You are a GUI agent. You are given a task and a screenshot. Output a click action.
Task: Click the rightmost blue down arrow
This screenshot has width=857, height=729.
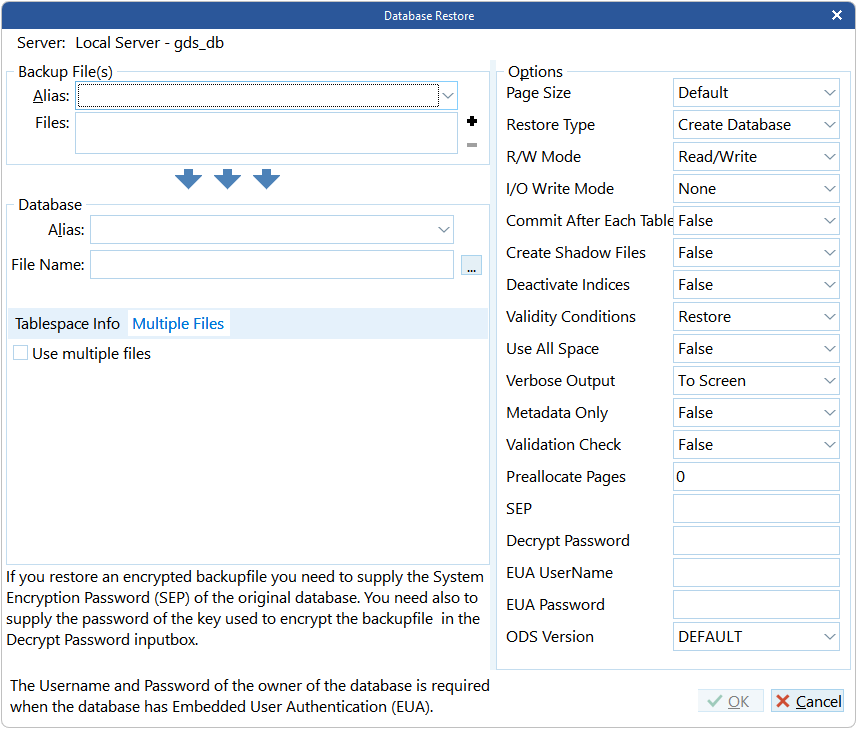click(x=265, y=179)
